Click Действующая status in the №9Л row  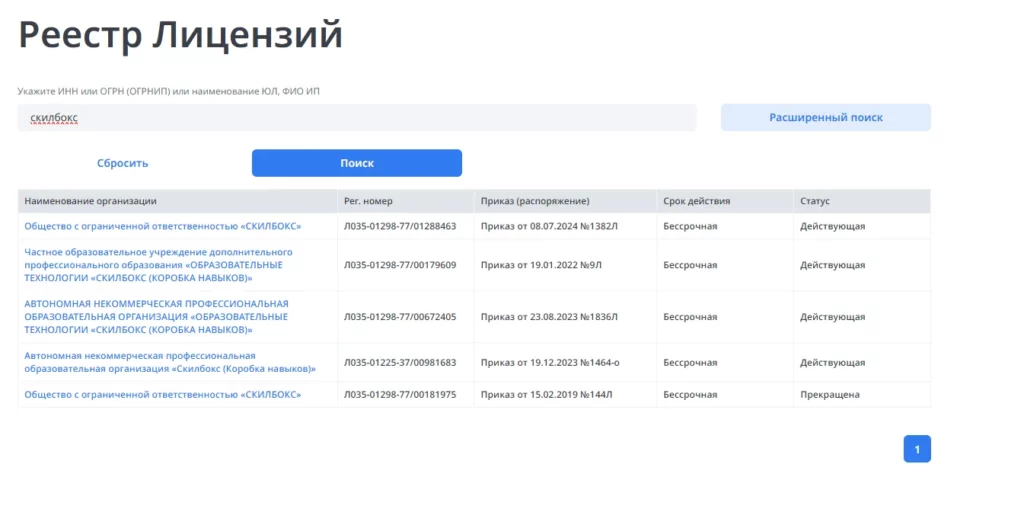(833, 265)
